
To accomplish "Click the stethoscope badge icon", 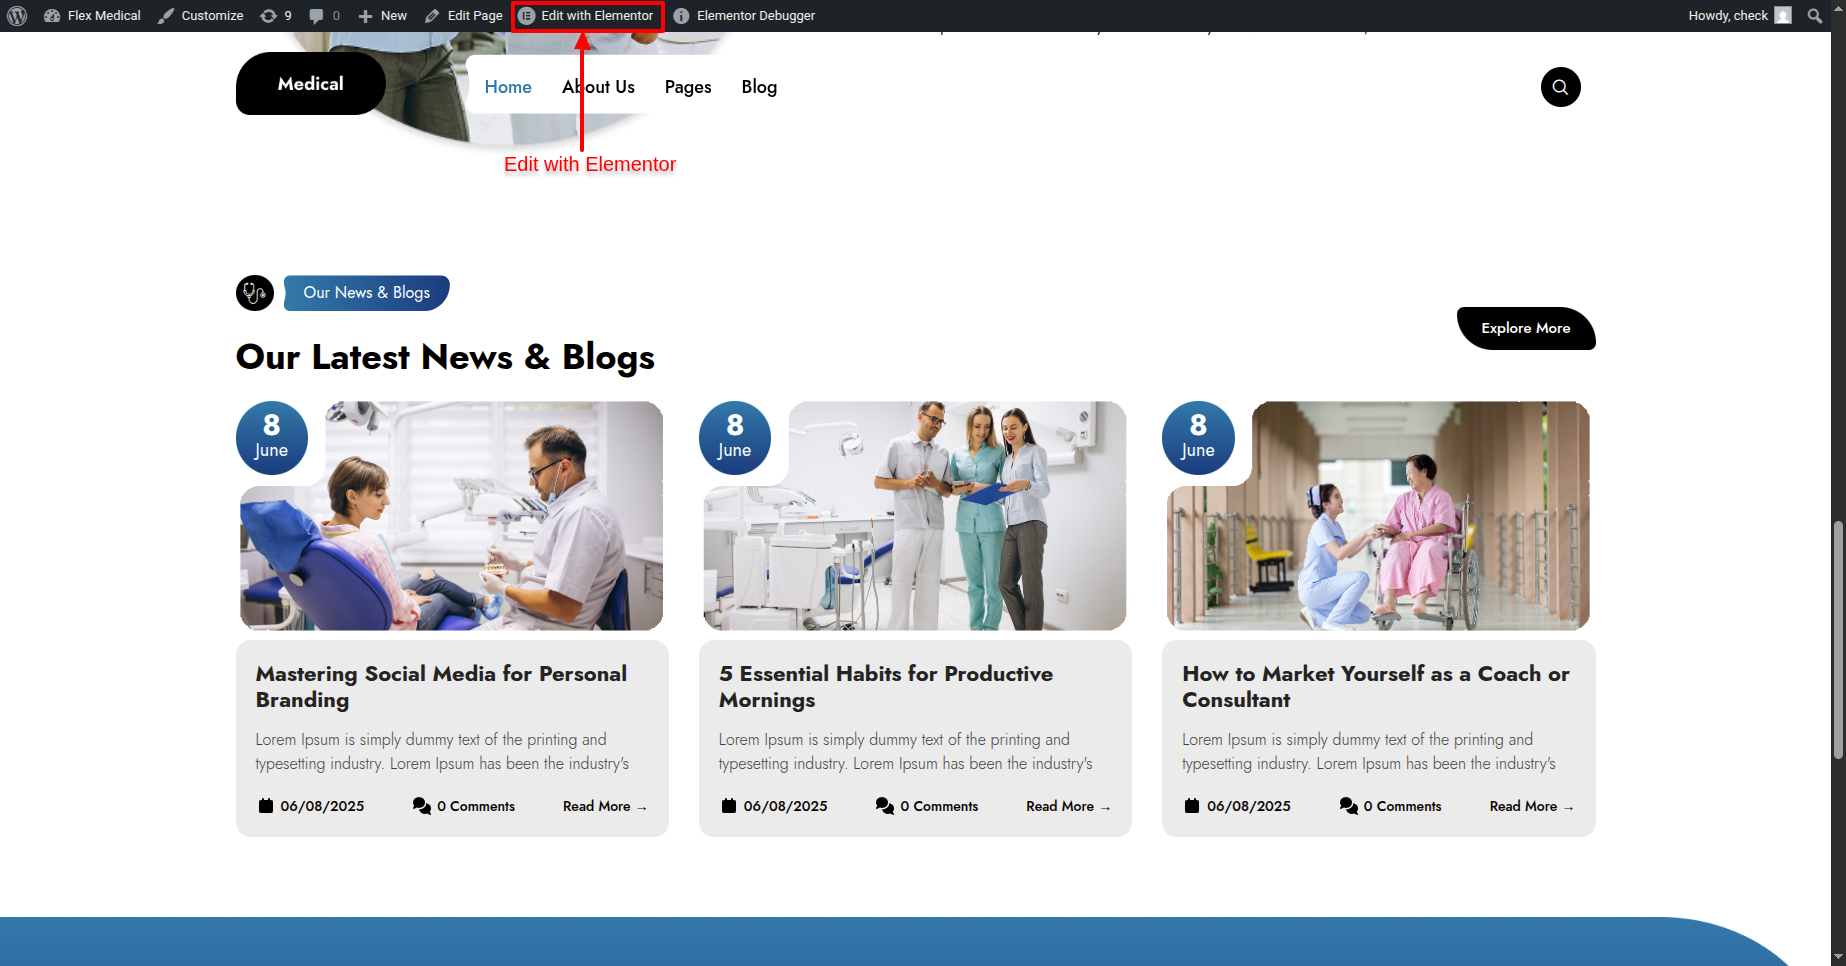I will pos(255,293).
